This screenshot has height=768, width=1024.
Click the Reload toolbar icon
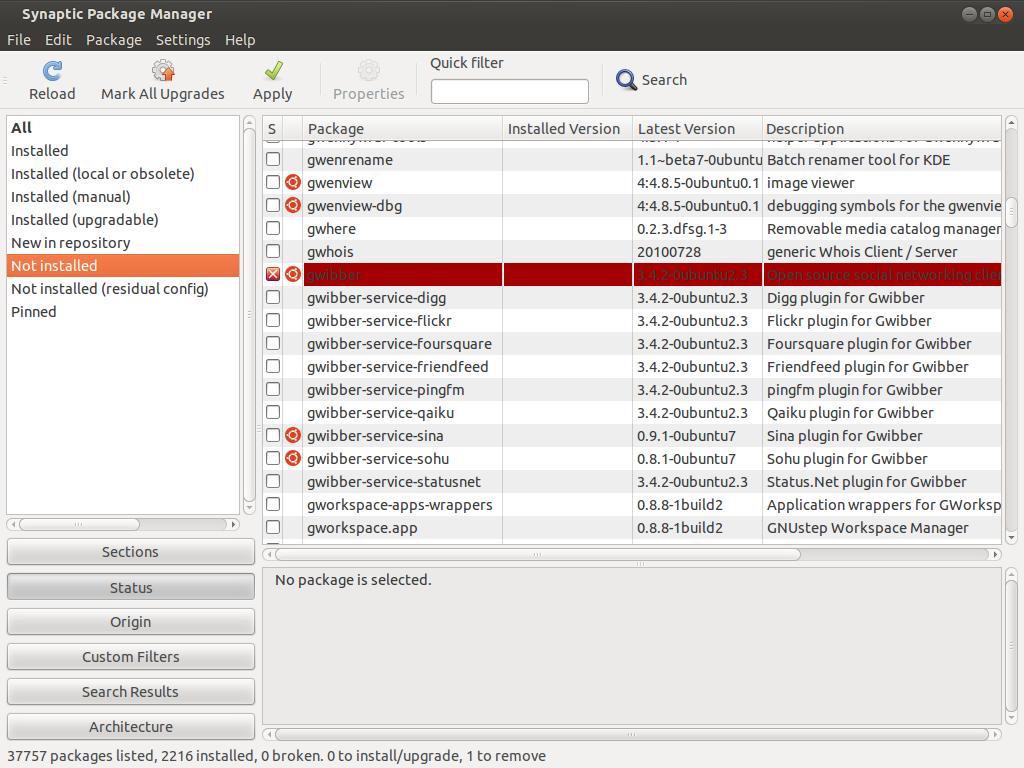point(52,71)
